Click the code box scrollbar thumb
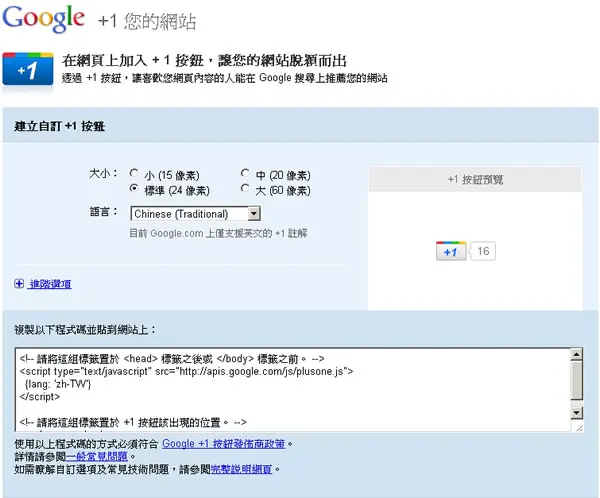 point(577,380)
